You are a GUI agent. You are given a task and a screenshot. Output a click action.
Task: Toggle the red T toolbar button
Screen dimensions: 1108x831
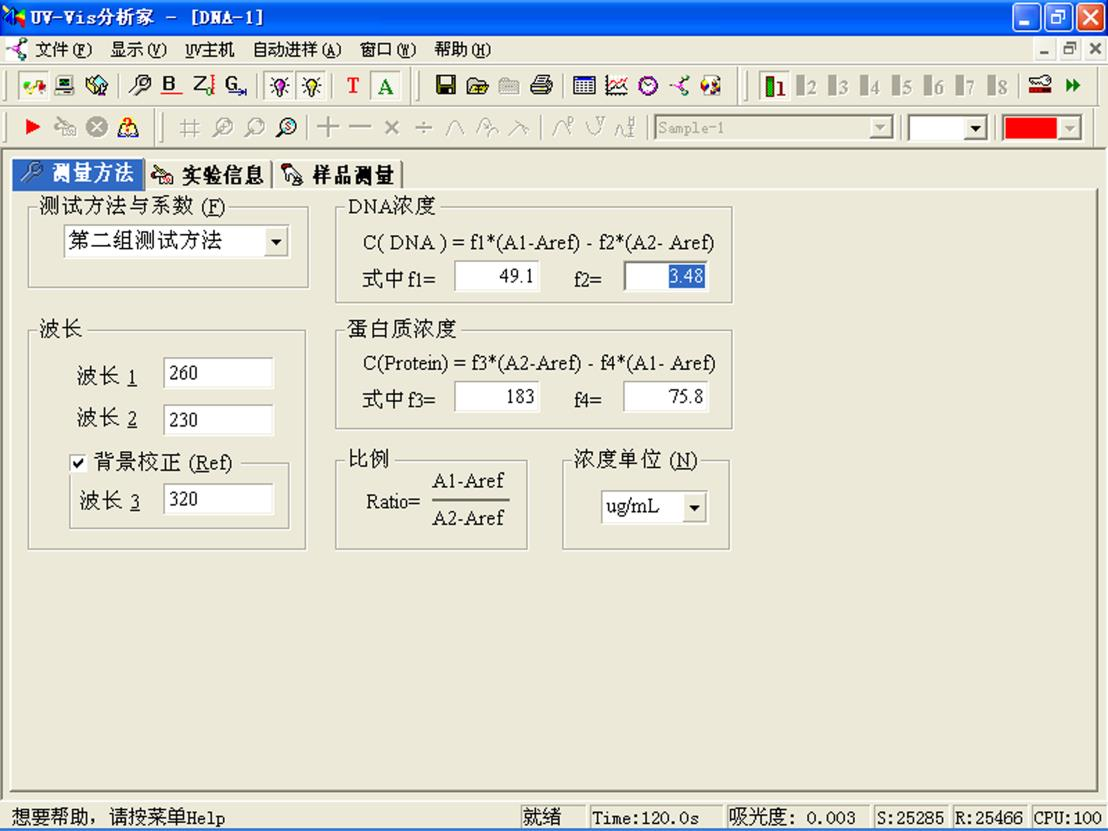tap(352, 86)
